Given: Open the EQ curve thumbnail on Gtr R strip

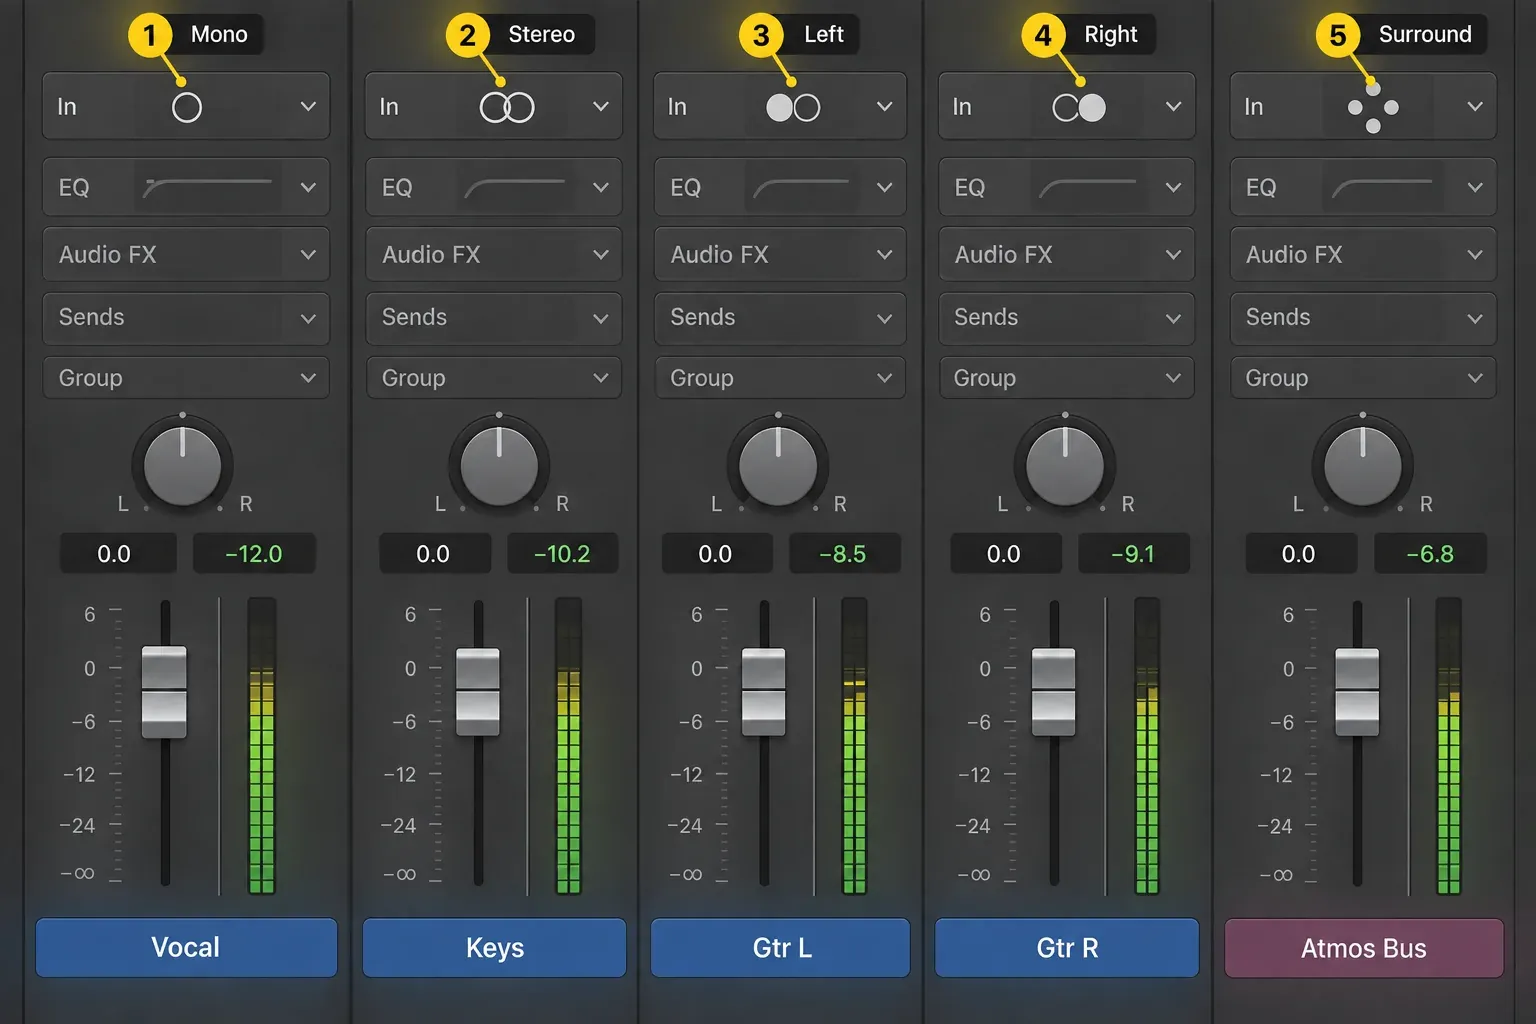Looking at the screenshot, I should click(1088, 187).
